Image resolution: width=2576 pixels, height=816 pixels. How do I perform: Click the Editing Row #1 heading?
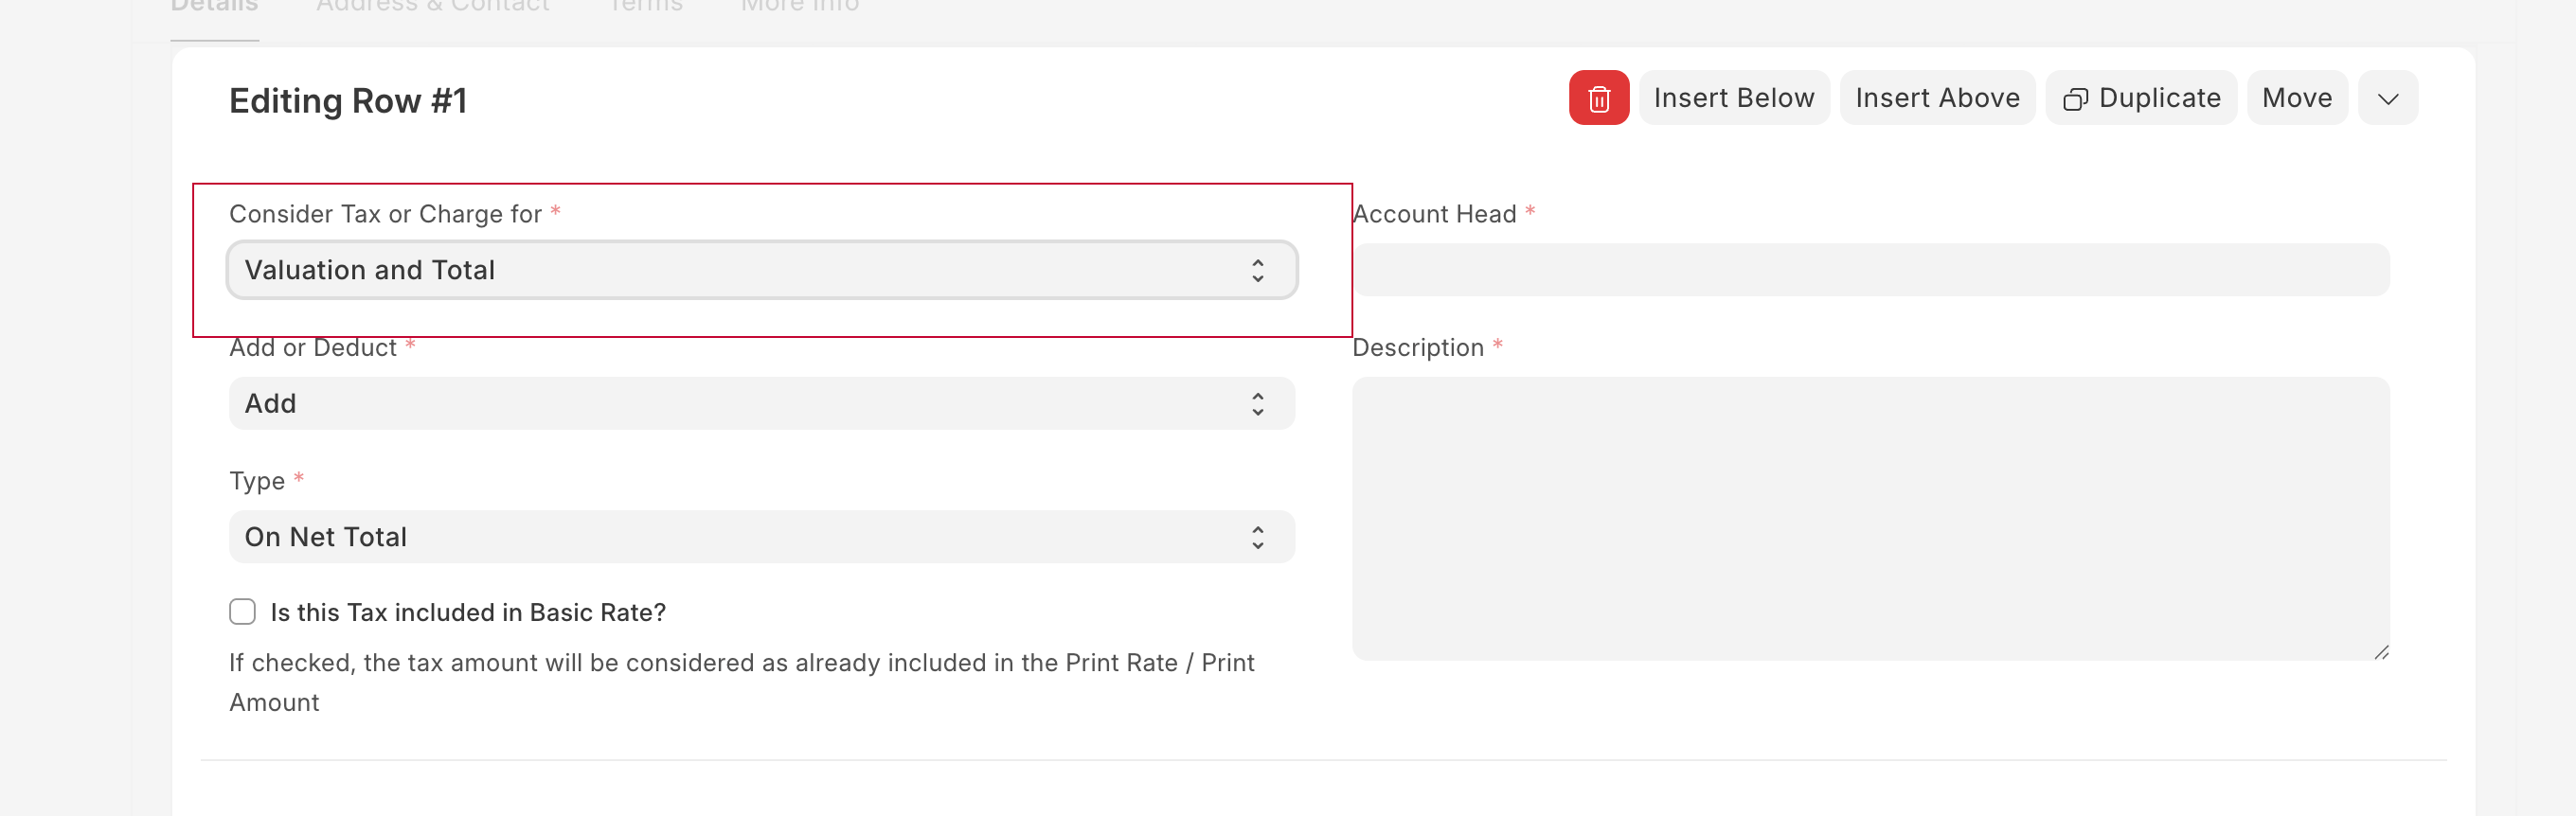pos(348,101)
